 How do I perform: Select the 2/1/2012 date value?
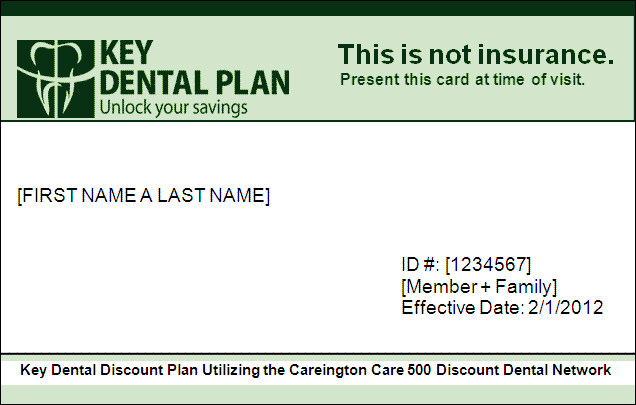click(x=566, y=307)
